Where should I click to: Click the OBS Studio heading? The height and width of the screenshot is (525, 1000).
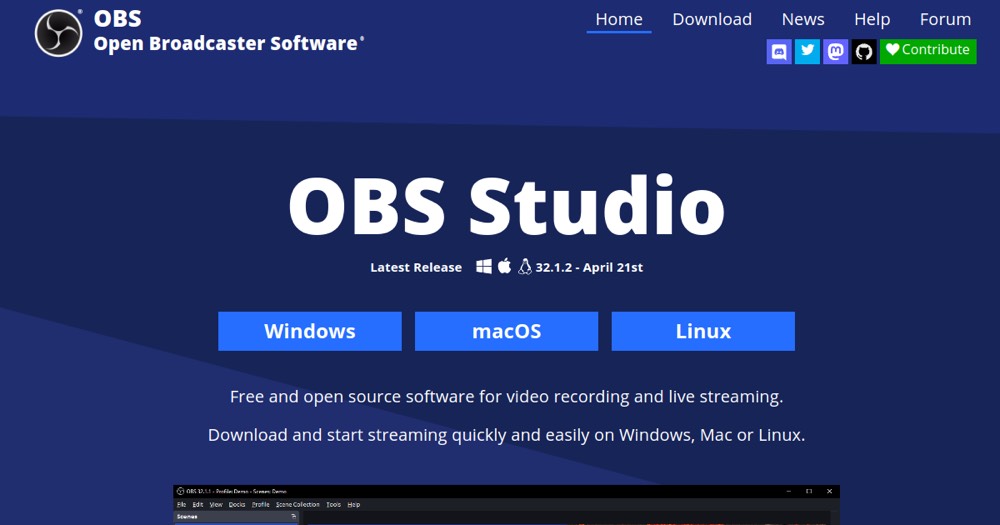(506, 205)
